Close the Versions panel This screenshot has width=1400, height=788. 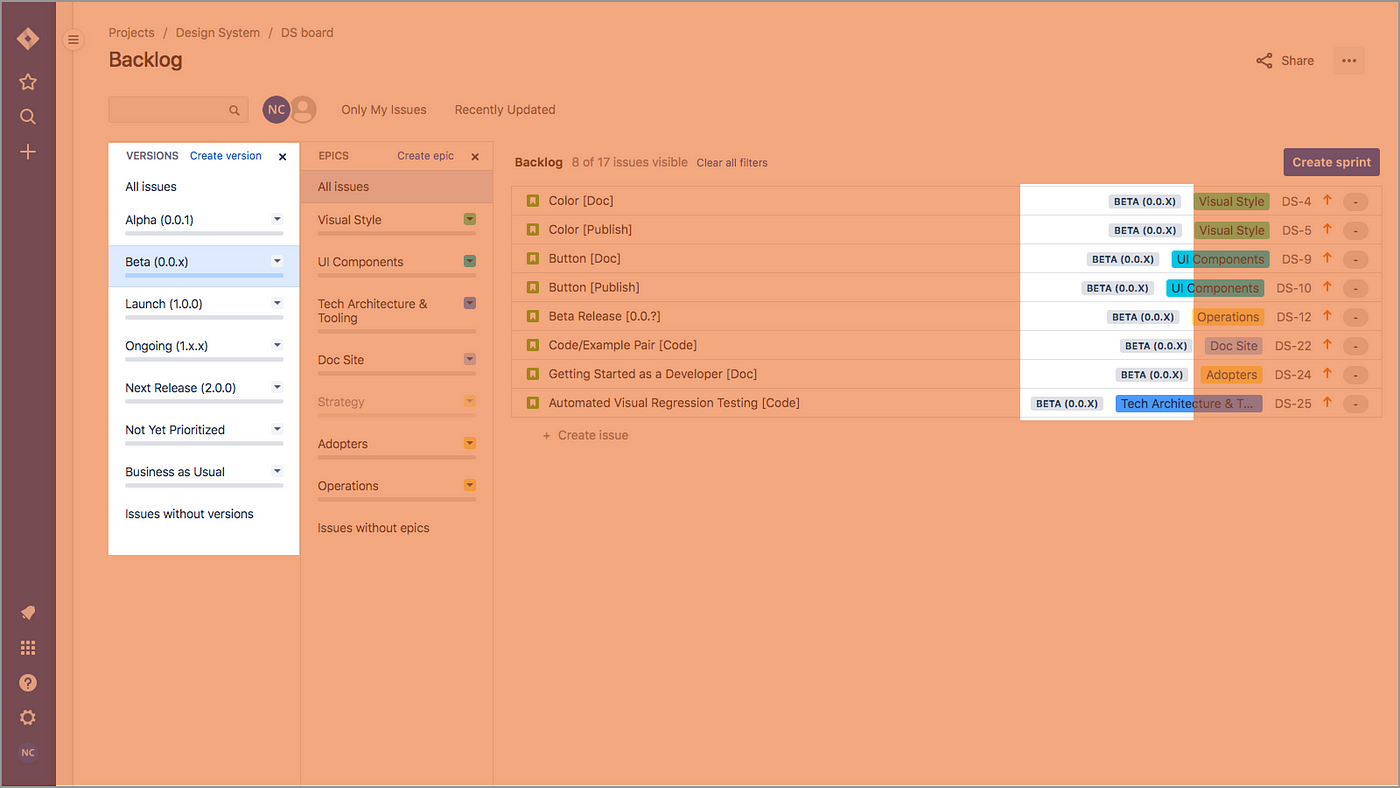tap(282, 157)
